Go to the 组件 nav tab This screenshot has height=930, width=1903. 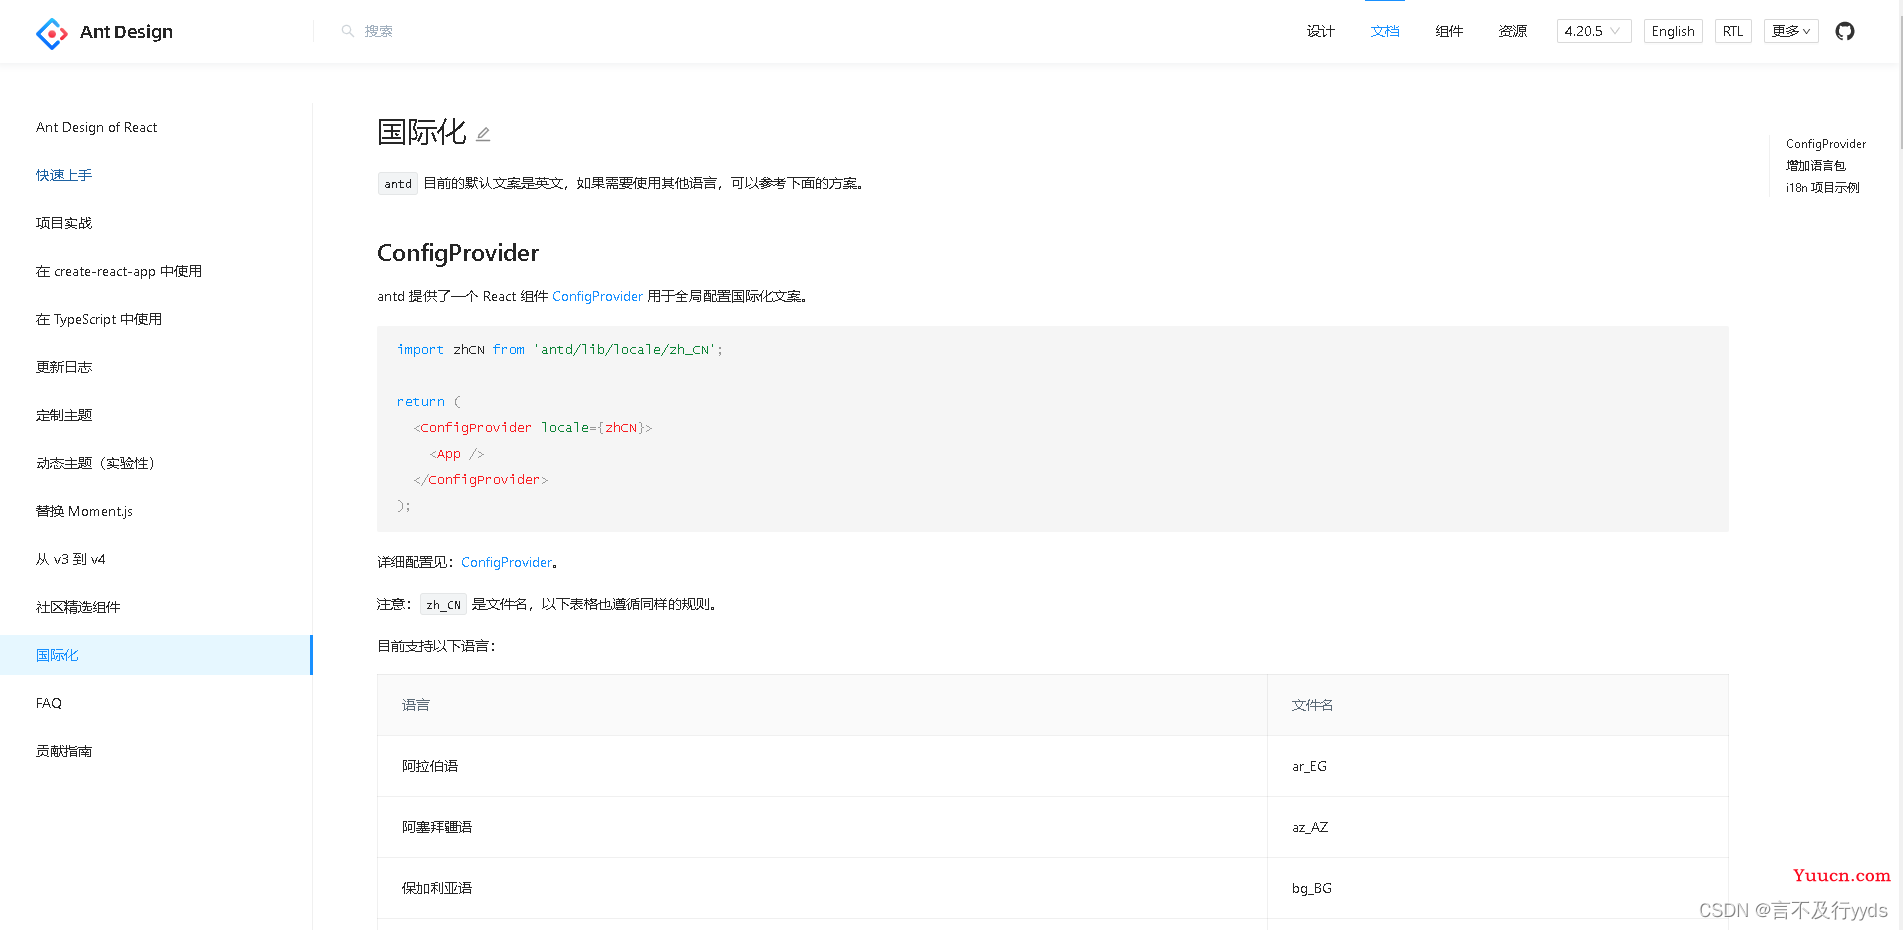tap(1449, 31)
